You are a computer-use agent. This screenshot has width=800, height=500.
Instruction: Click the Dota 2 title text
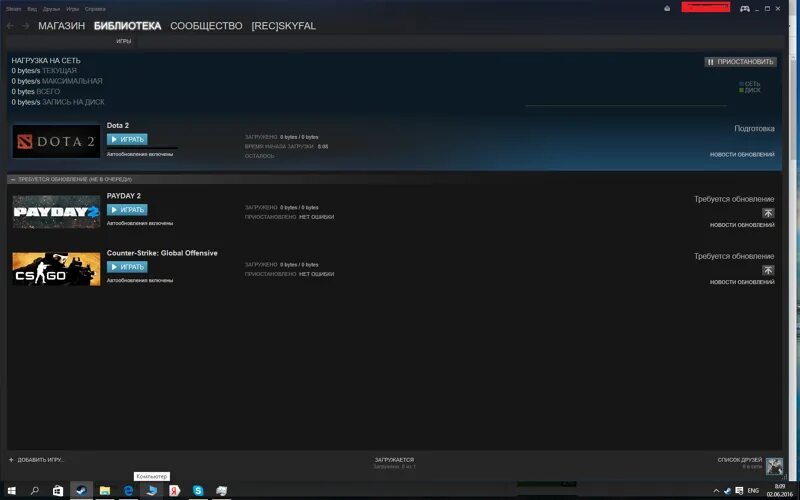click(117, 125)
